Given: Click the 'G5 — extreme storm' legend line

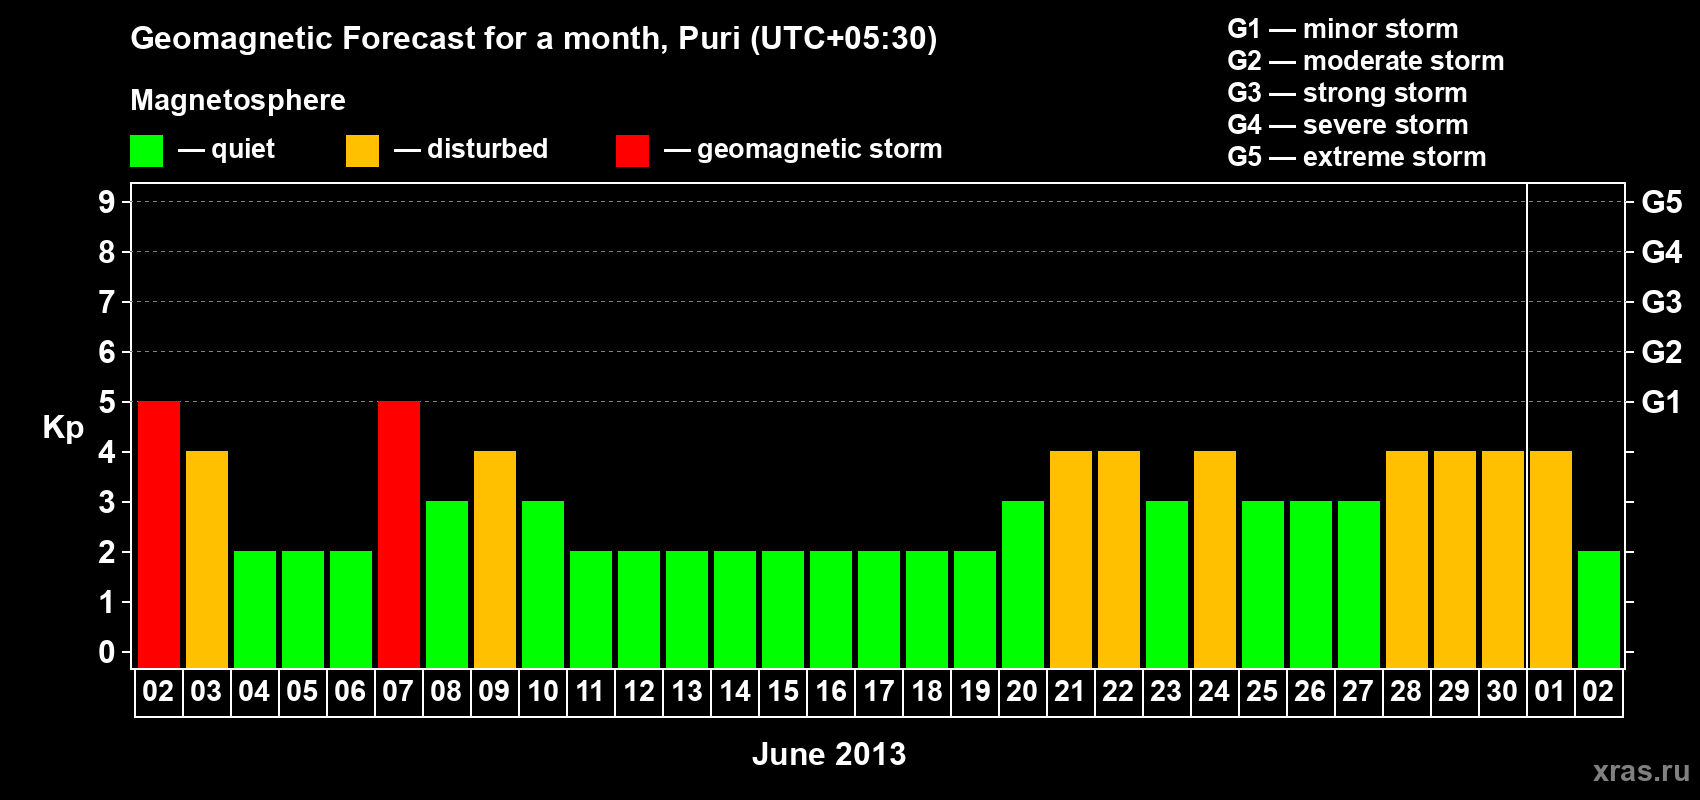Looking at the screenshot, I should coord(1357,157).
